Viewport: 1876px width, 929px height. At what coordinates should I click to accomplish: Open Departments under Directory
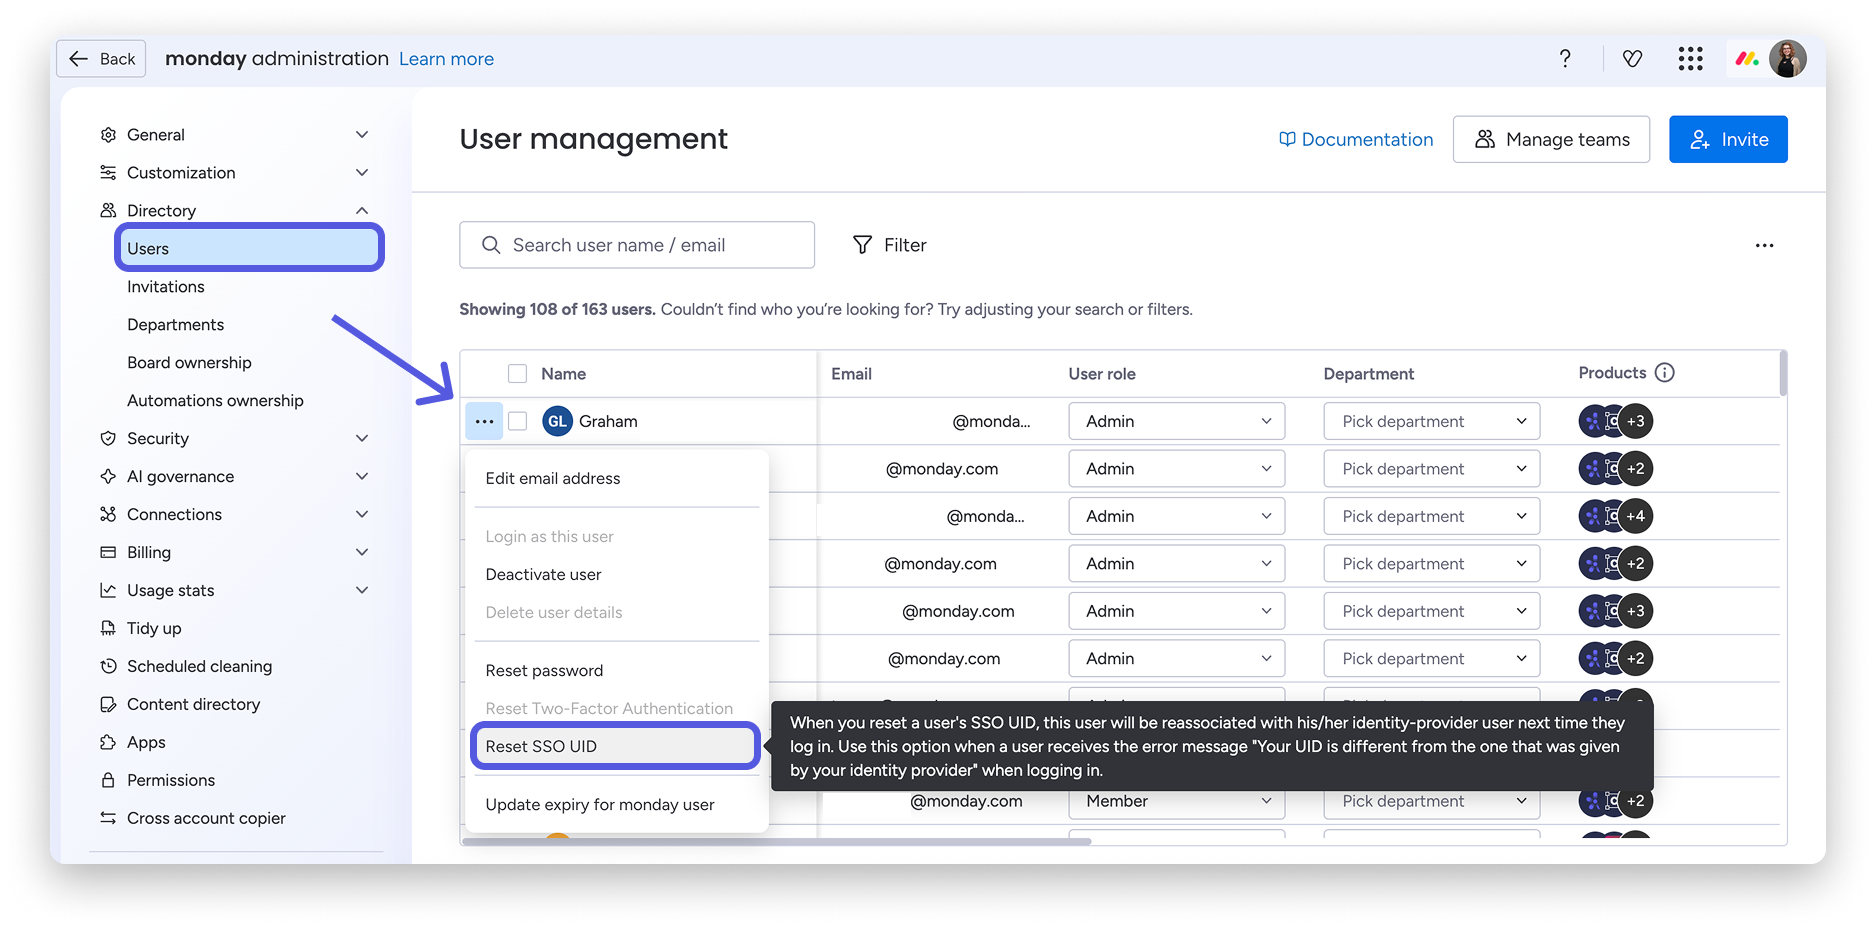(x=176, y=325)
